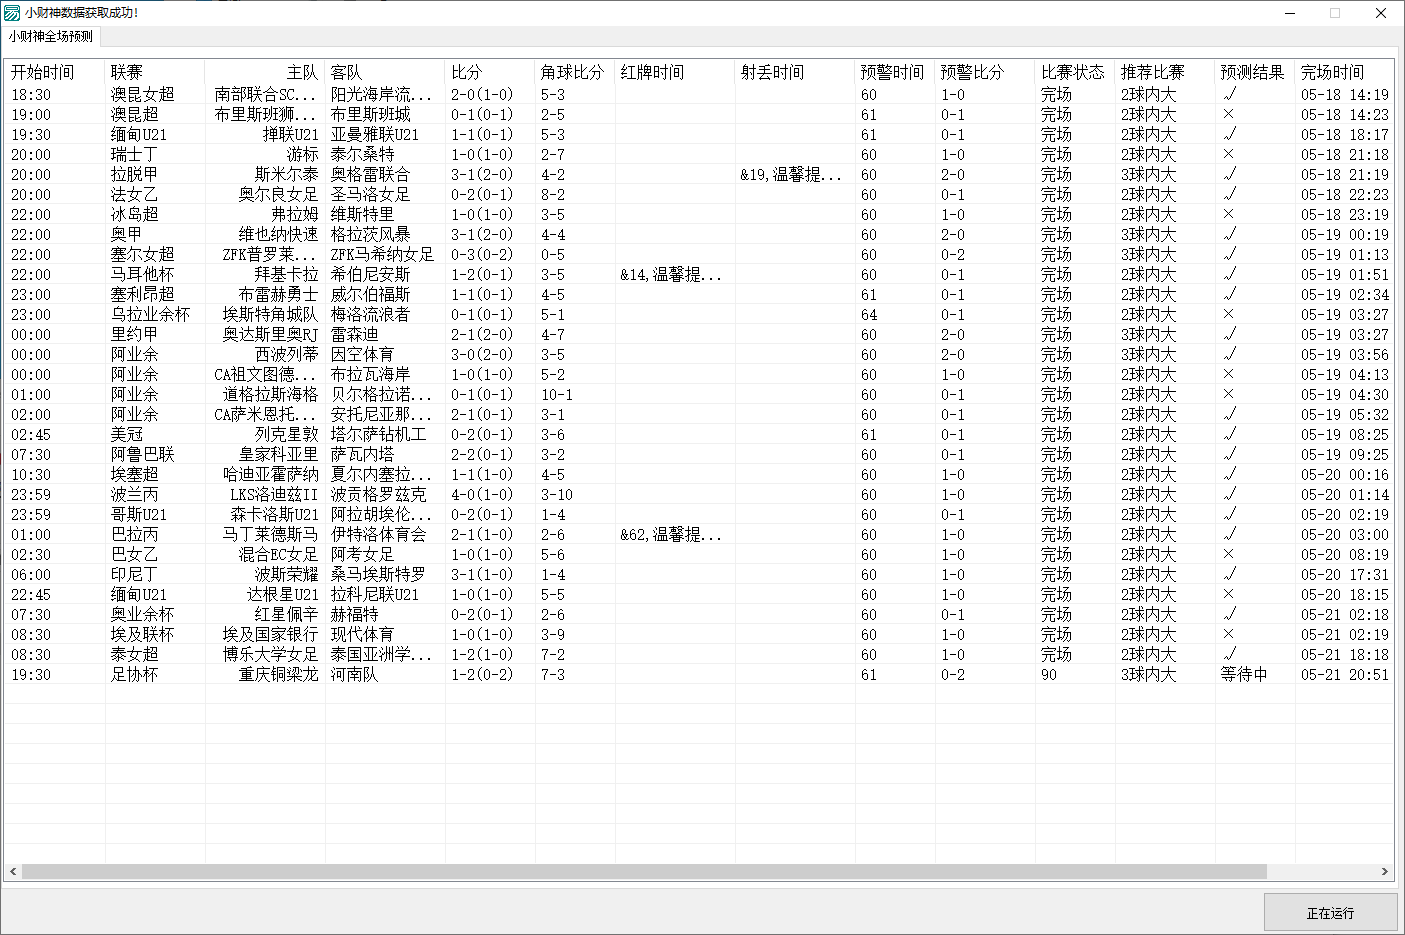
Task: Click the 波兰丙 league cell
Action: 134,494
